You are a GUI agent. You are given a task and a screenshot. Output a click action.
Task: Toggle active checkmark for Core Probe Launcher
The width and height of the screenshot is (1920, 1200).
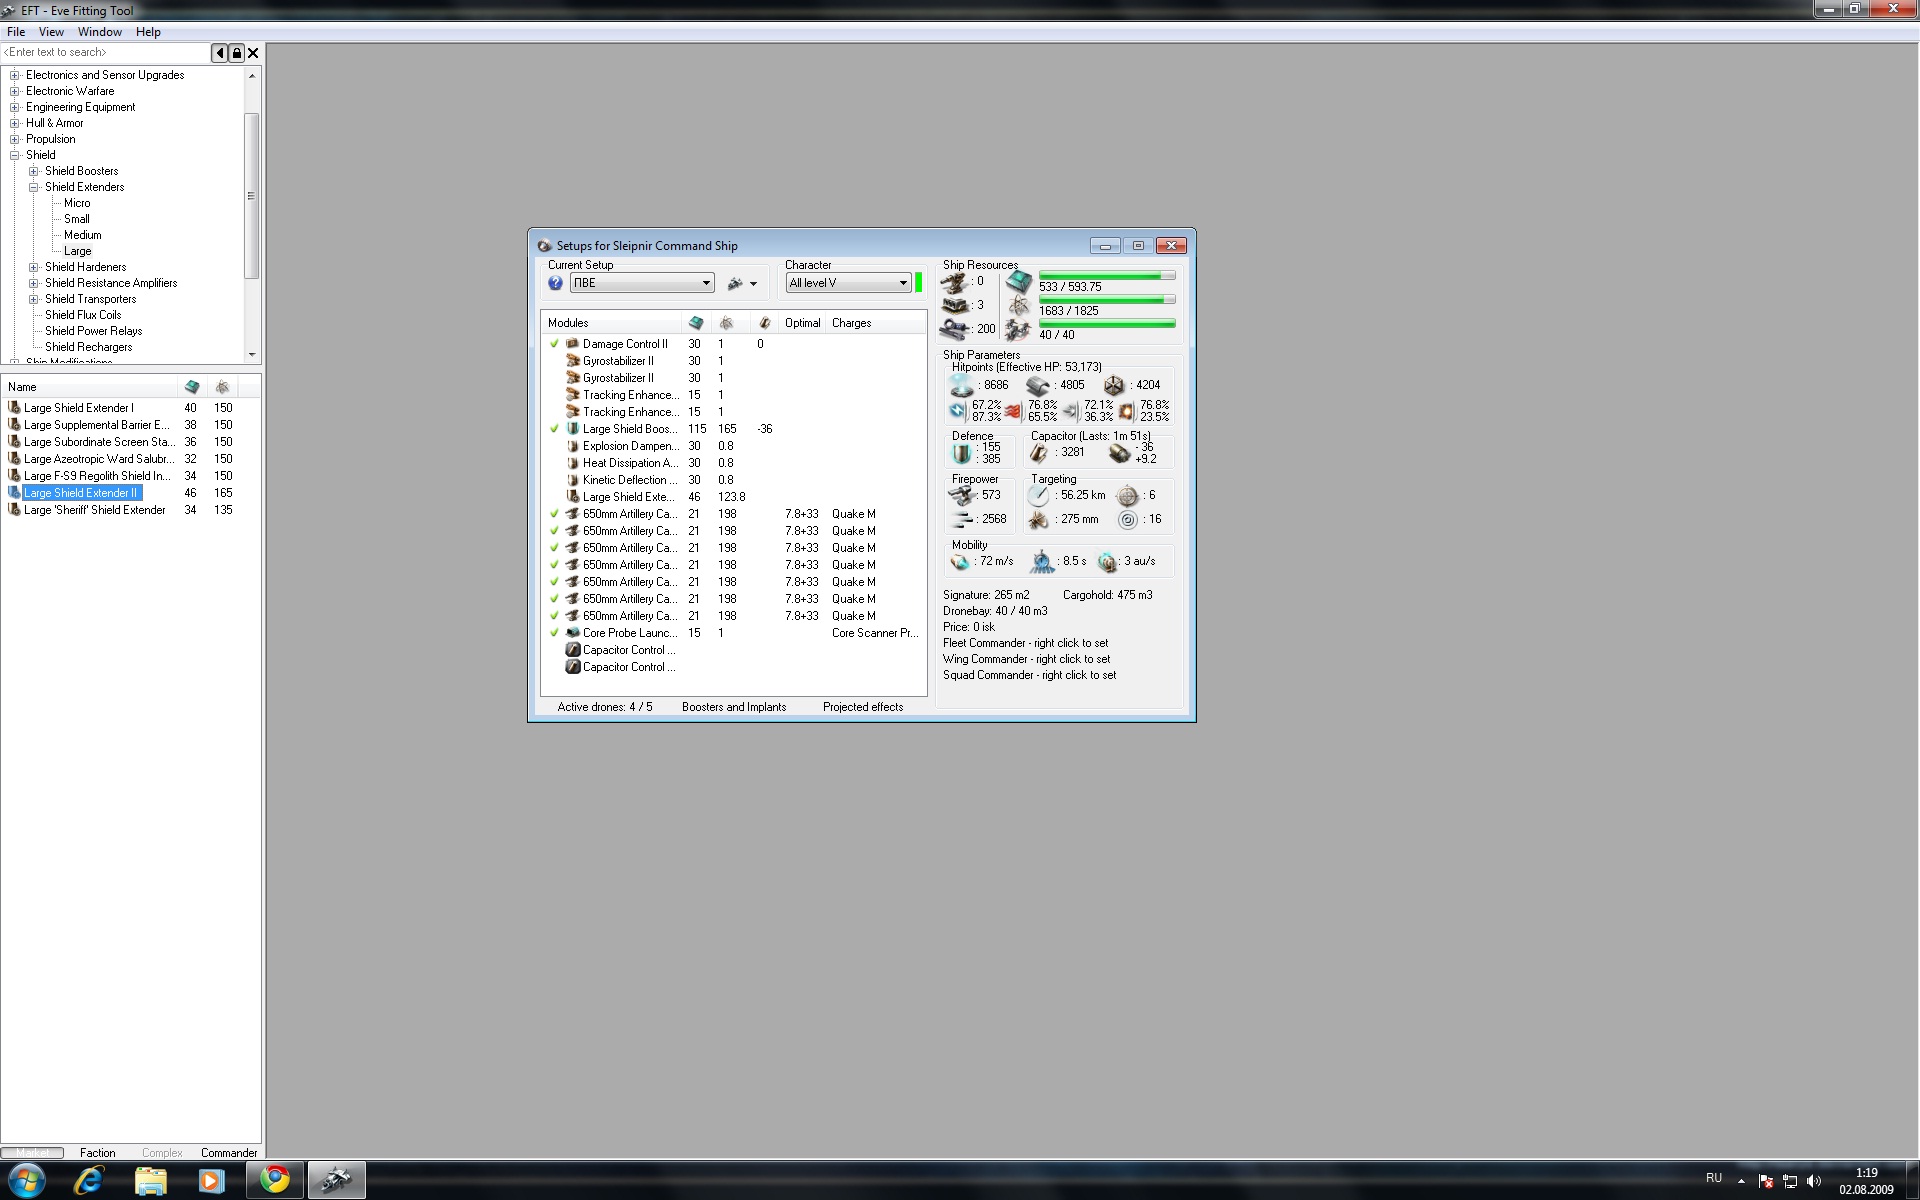(554, 633)
